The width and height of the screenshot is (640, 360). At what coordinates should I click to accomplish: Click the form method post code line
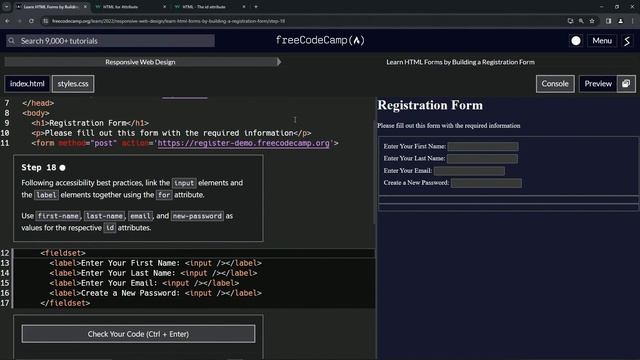pos(185,143)
